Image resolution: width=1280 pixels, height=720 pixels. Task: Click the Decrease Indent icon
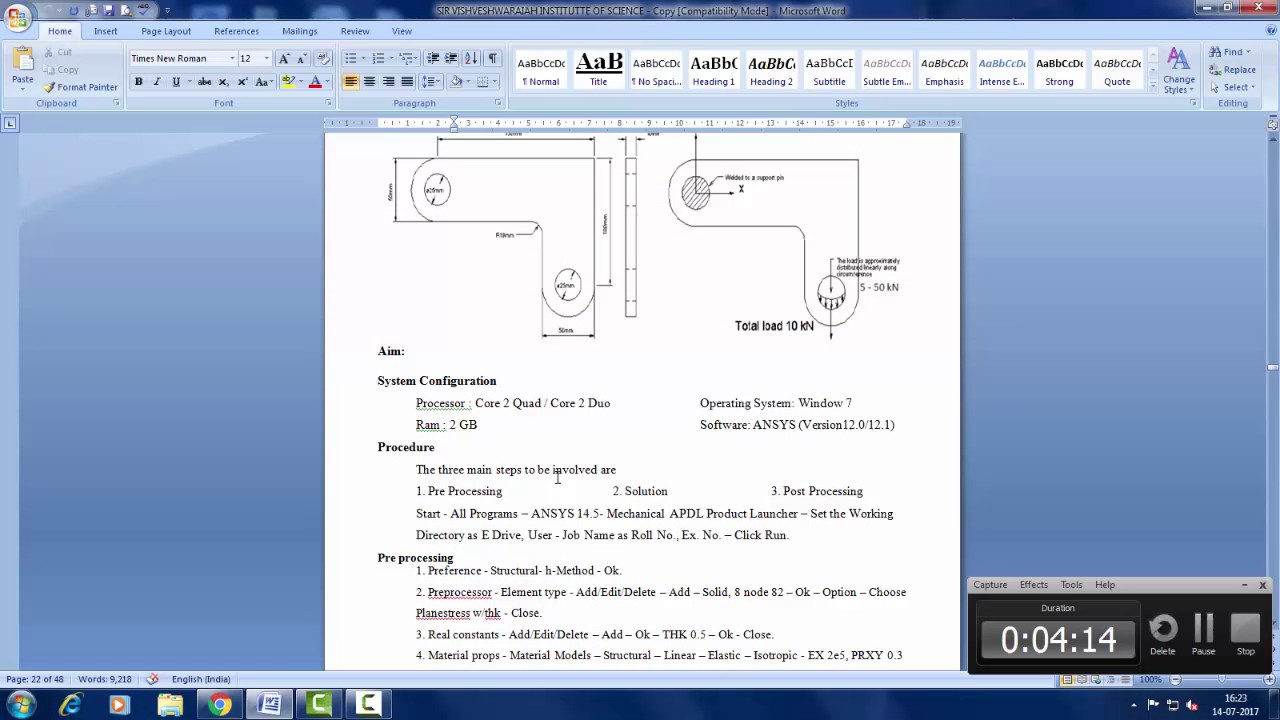point(433,58)
